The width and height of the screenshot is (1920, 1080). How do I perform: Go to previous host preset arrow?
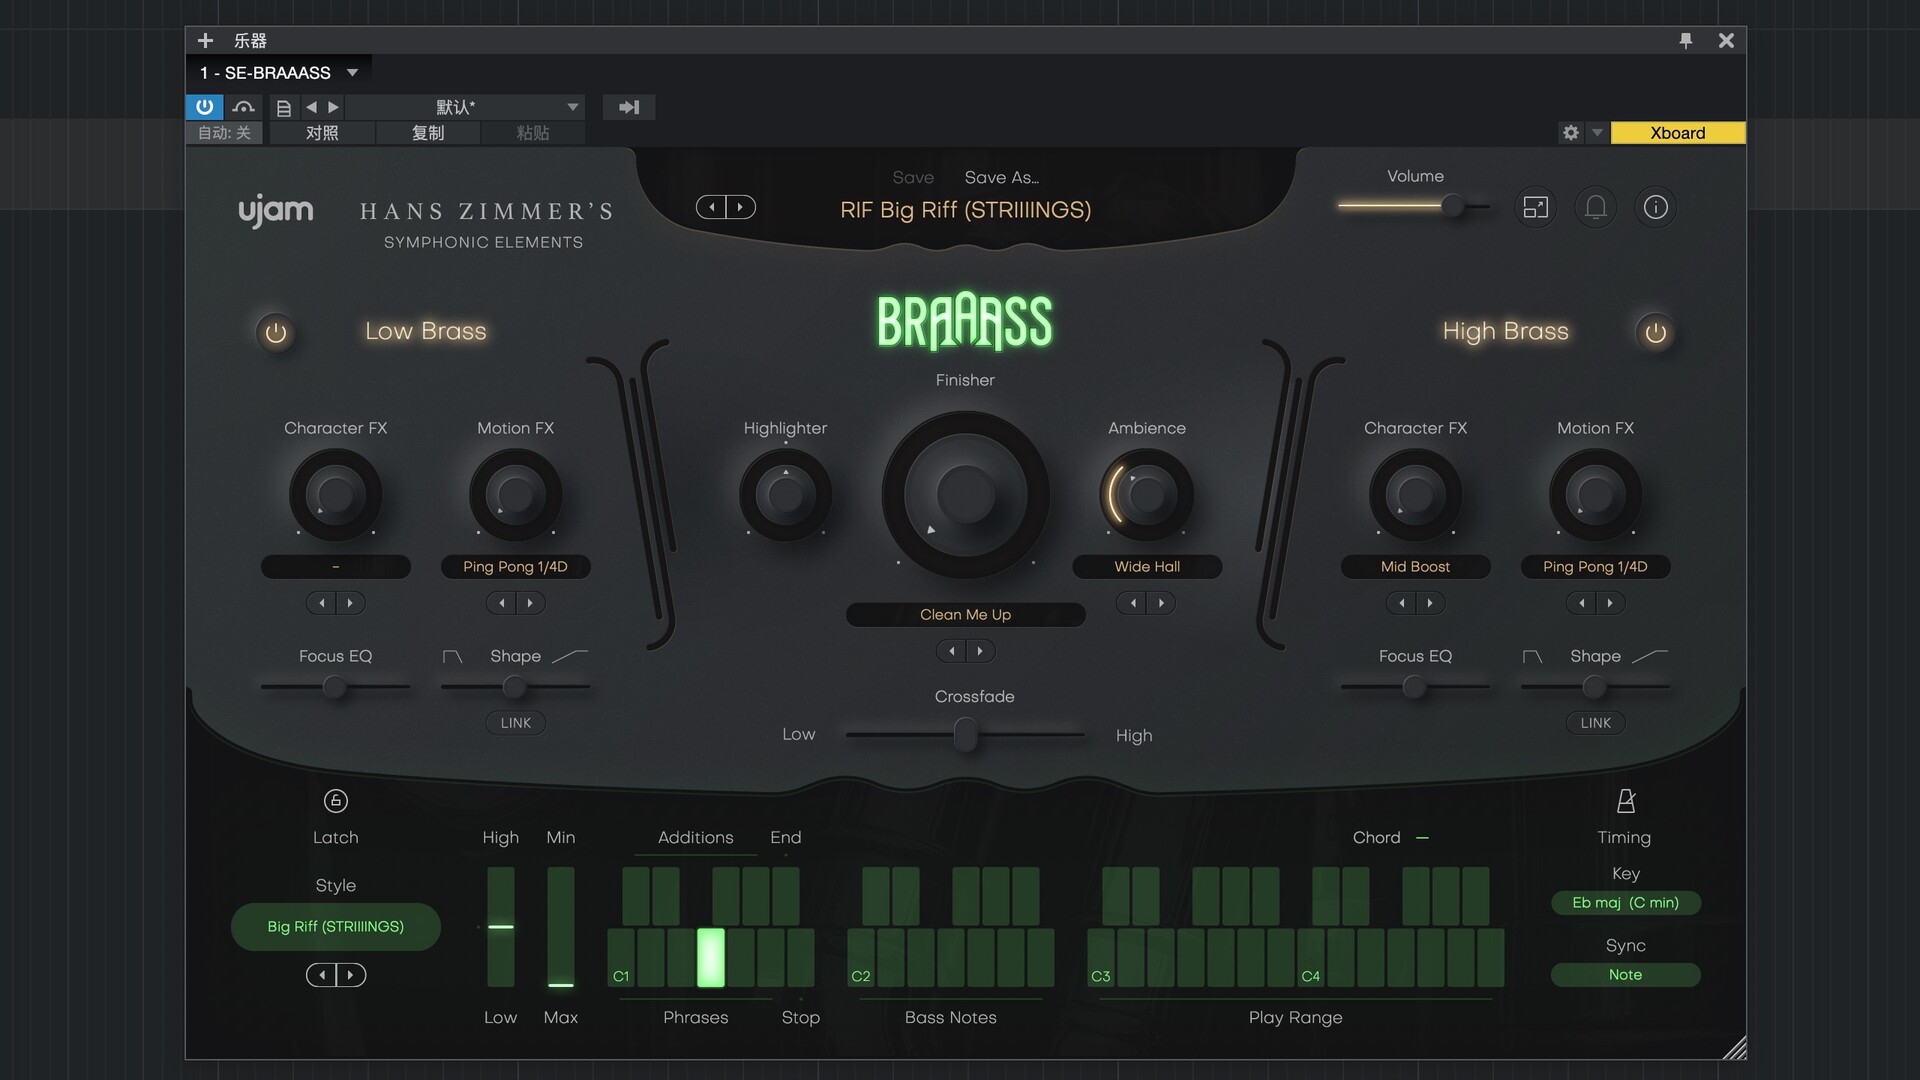(311, 107)
